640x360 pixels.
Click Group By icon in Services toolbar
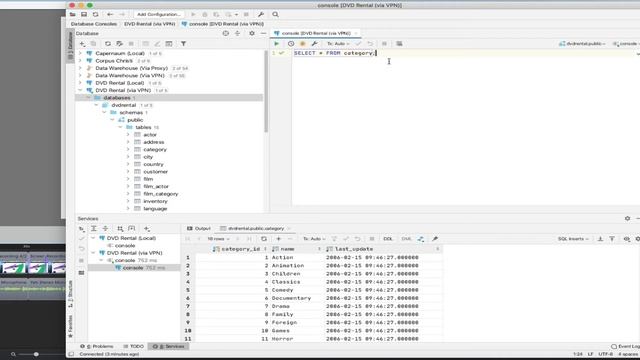tap(120, 229)
